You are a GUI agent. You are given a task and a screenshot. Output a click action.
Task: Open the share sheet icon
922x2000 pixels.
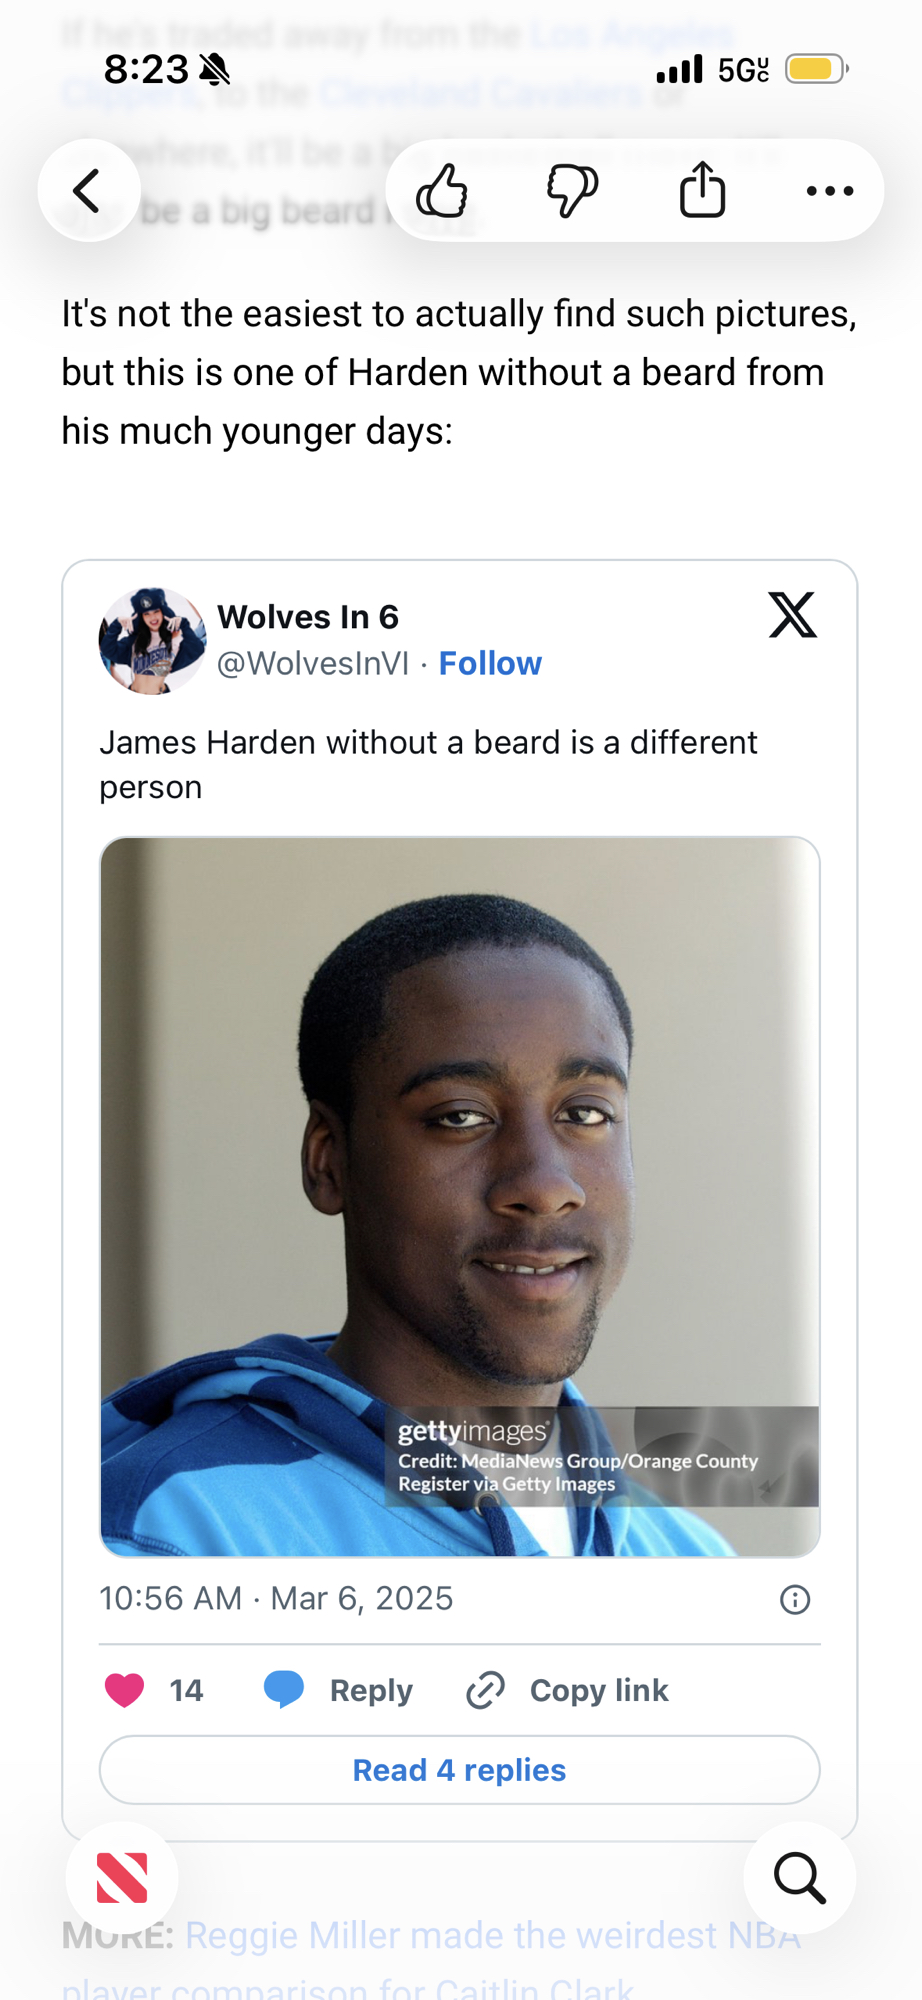tap(702, 189)
